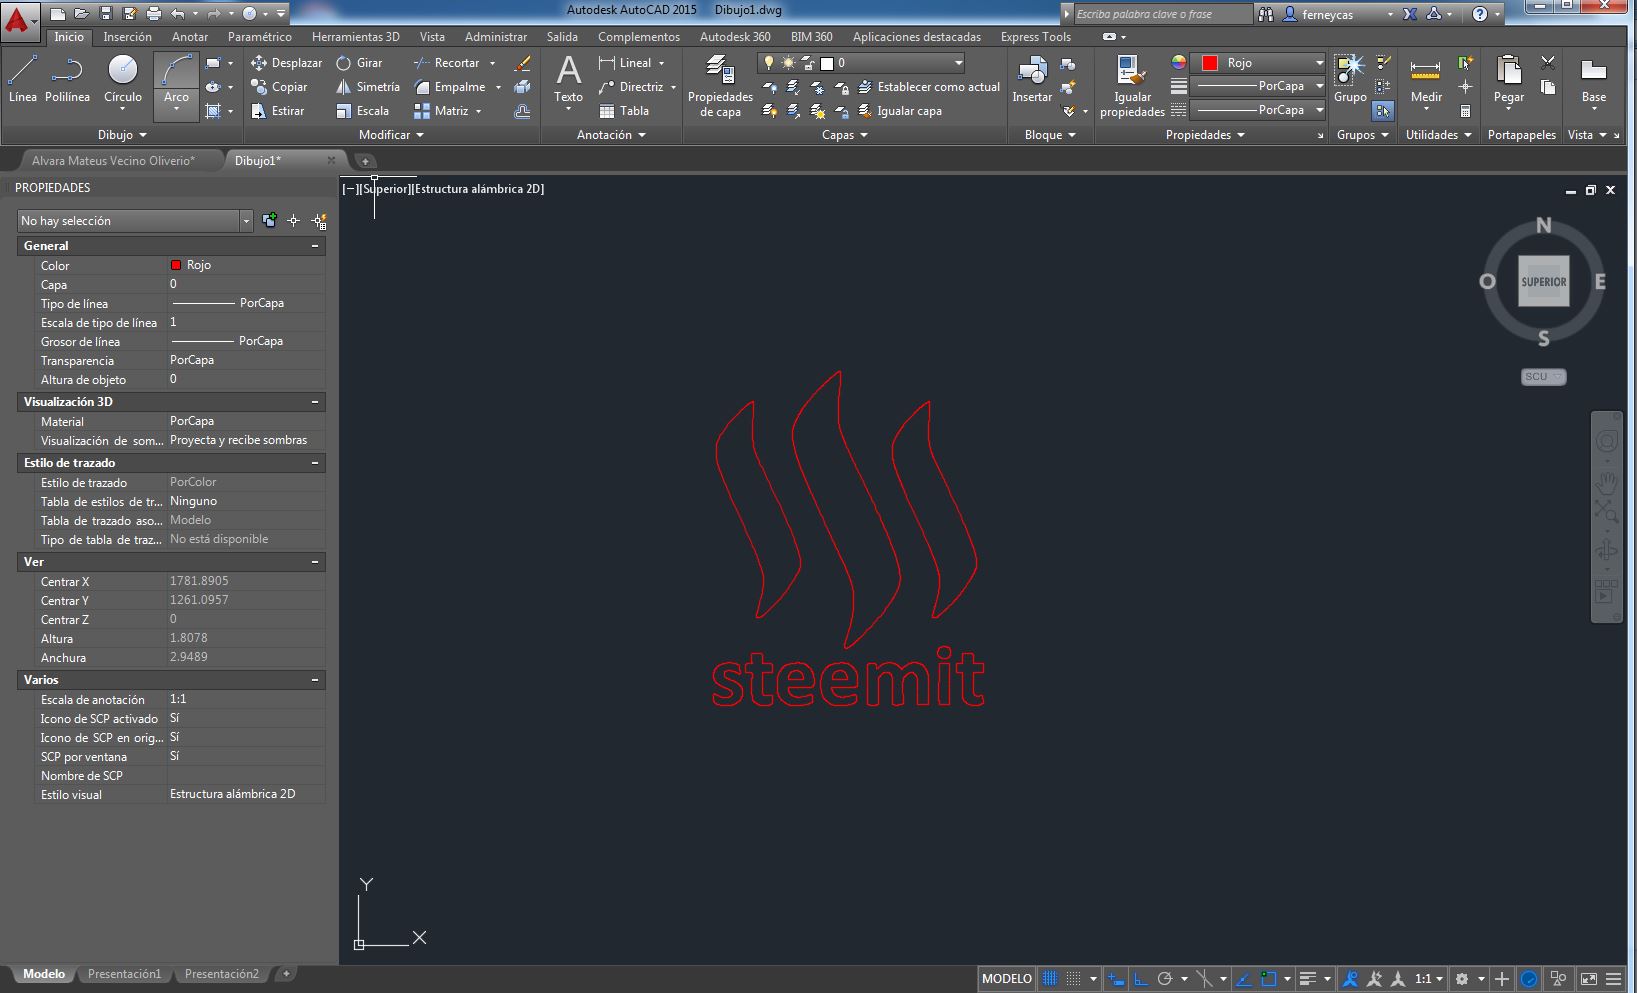The image size is (1637, 993).
Task: Toggle polar tracking in status bar
Action: pyautogui.click(x=1164, y=979)
